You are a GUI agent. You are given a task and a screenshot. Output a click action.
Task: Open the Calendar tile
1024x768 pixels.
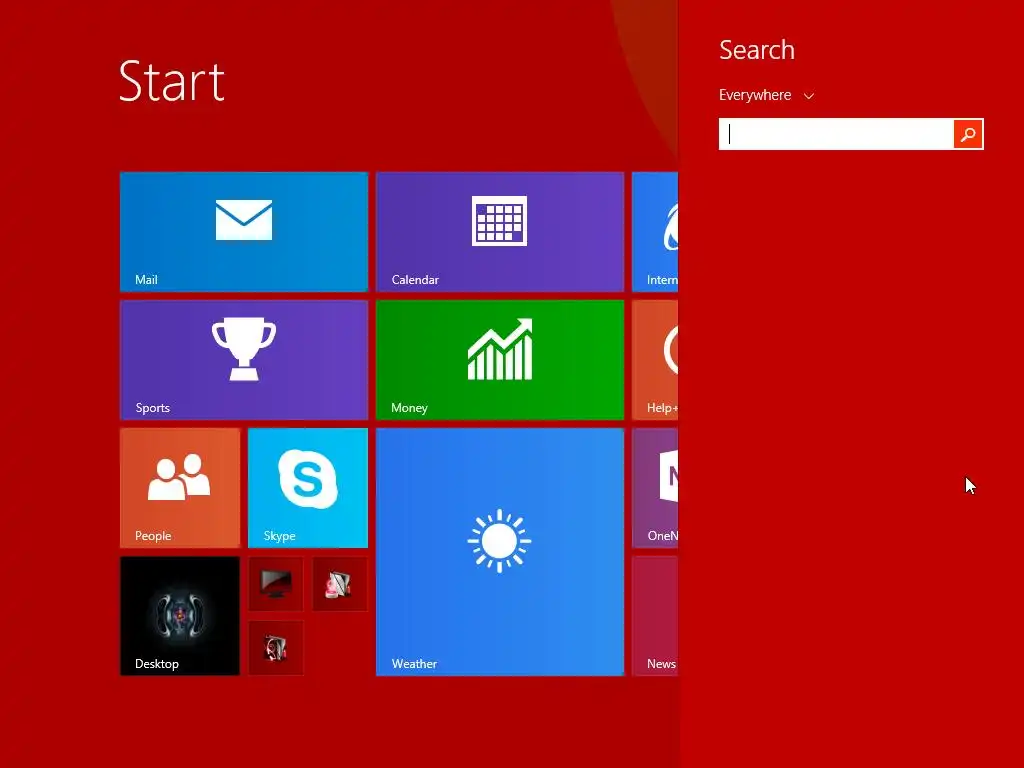500,231
